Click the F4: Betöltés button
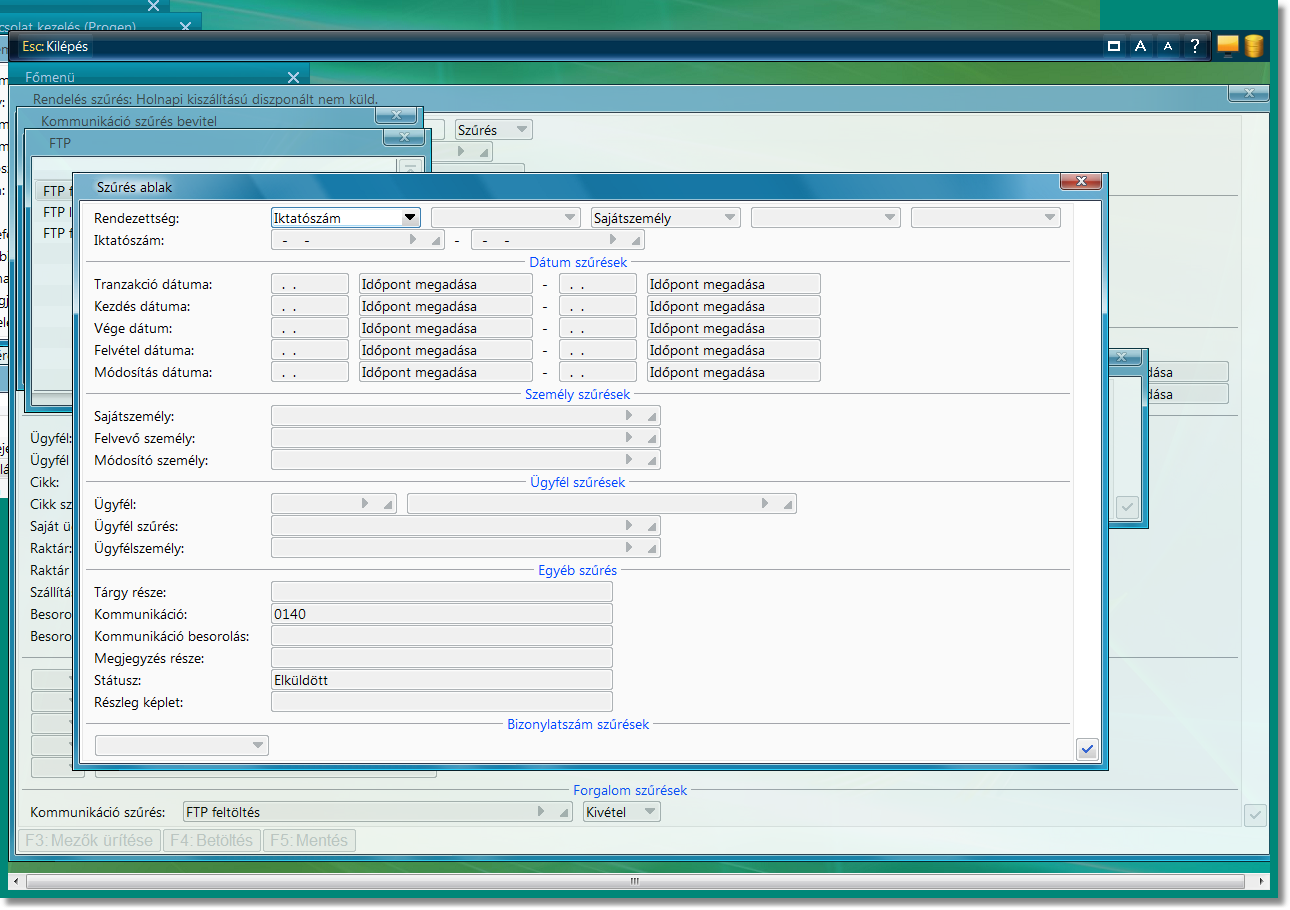Viewport: 1290px width, 910px height. [213, 840]
